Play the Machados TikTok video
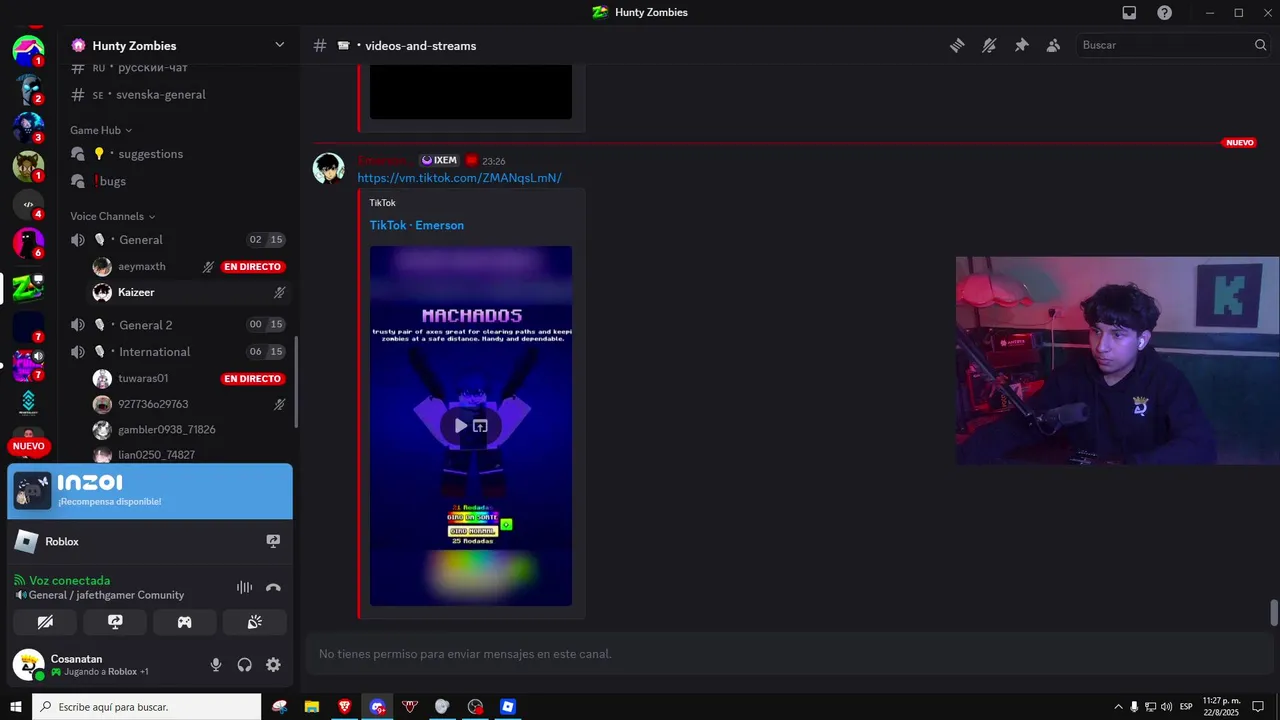 pyautogui.click(x=460, y=425)
